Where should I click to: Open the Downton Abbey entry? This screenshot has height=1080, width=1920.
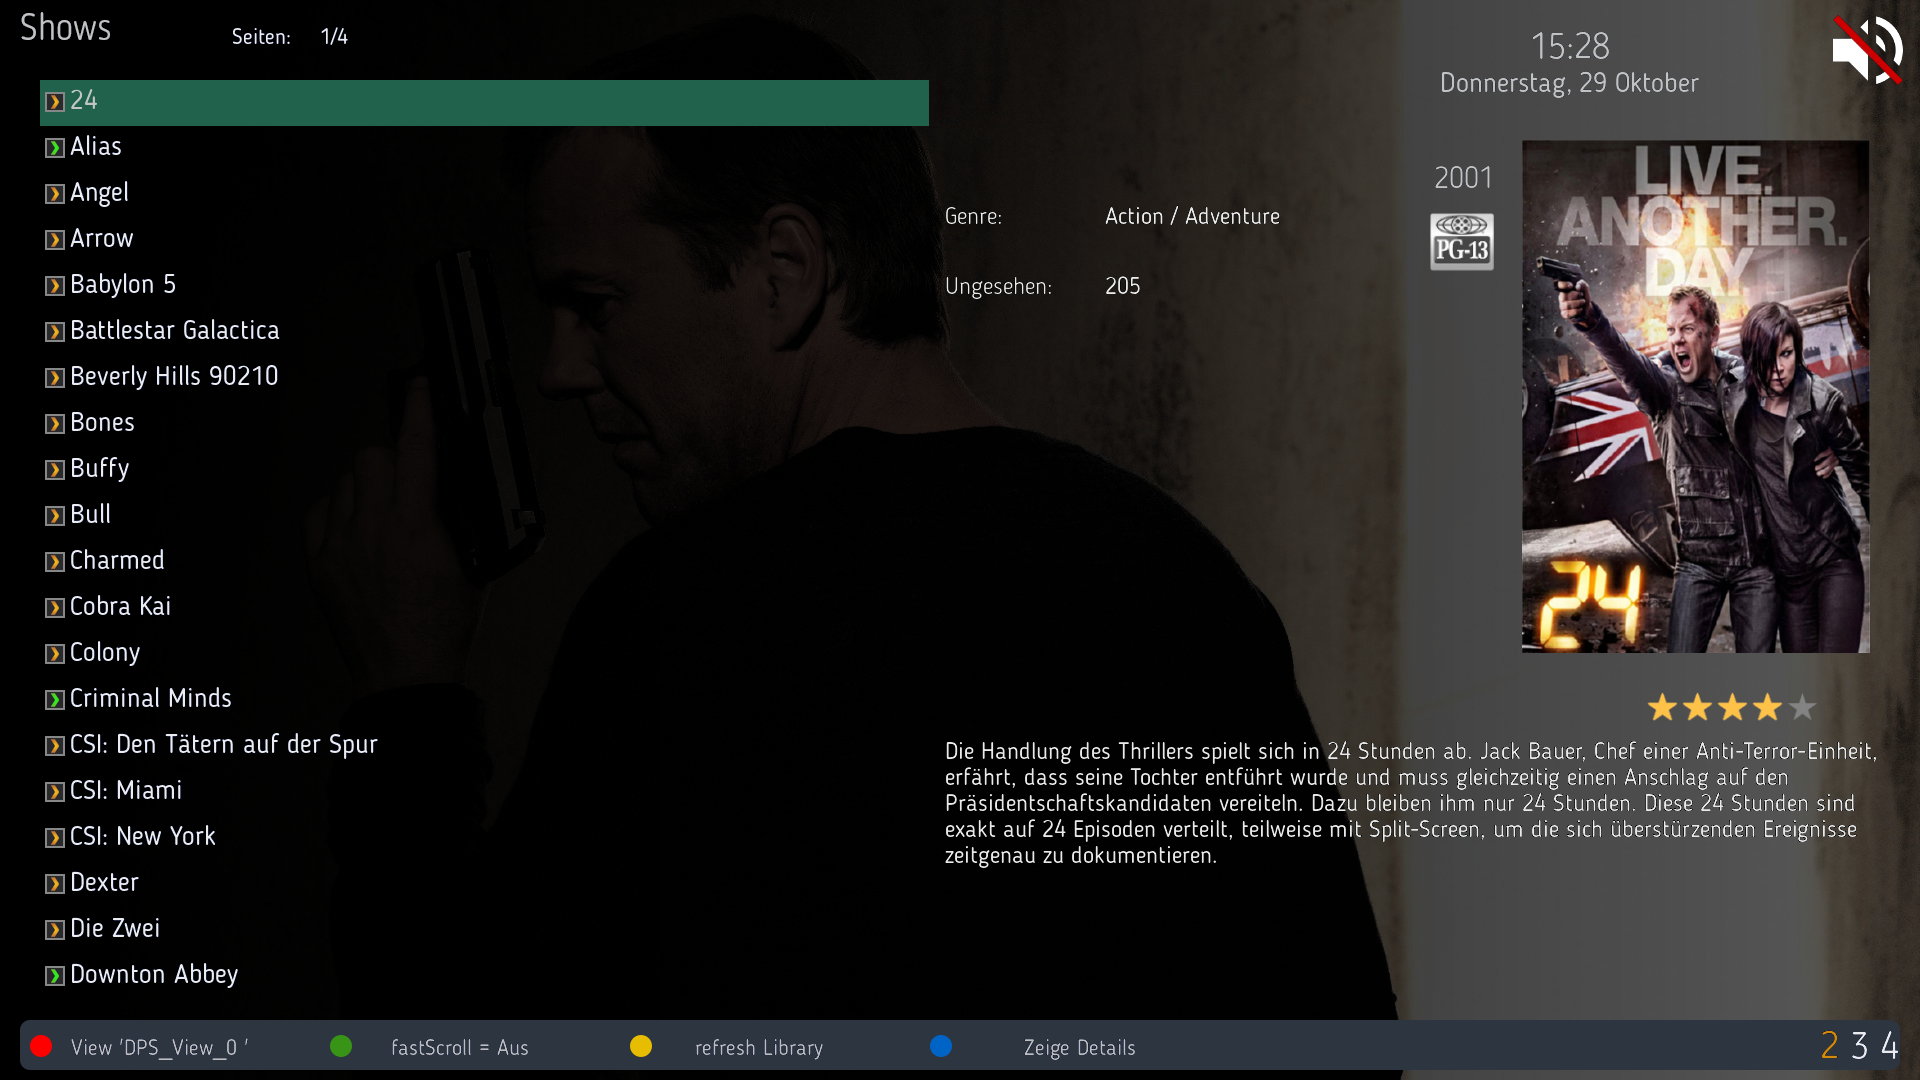[484, 975]
